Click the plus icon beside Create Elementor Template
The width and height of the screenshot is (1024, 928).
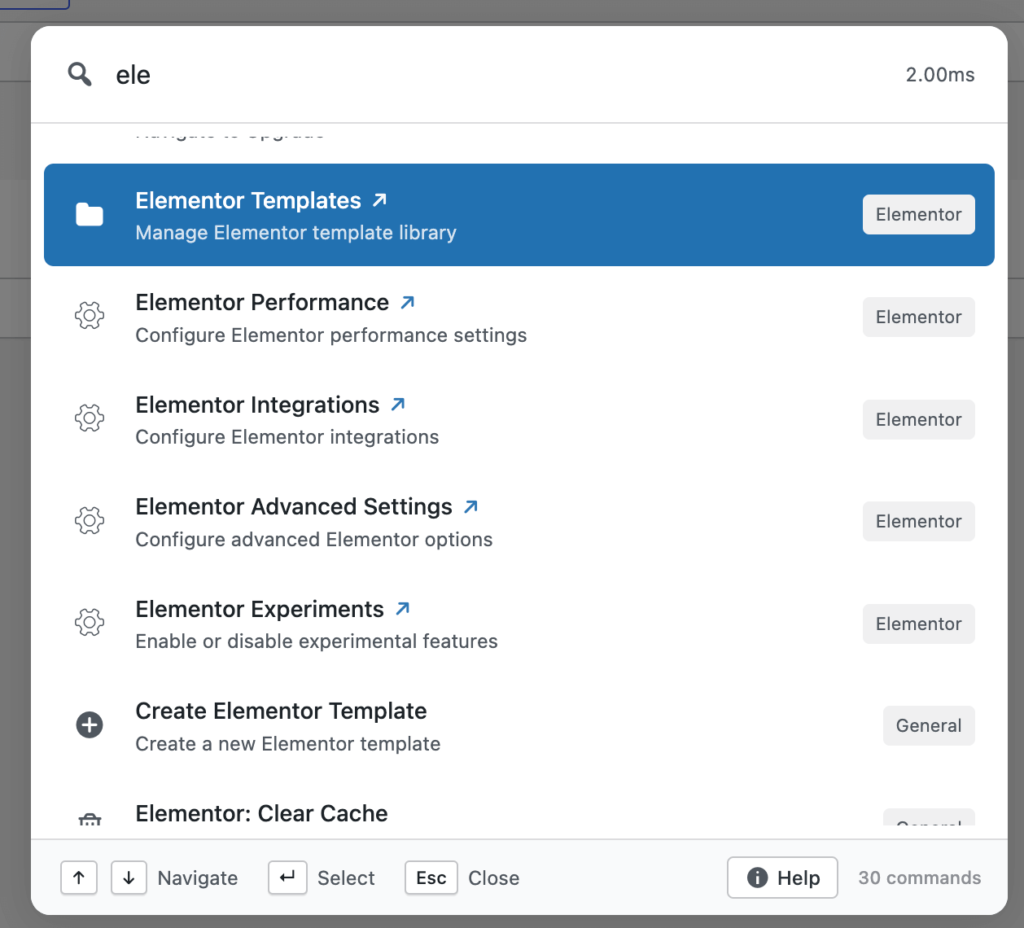(89, 724)
